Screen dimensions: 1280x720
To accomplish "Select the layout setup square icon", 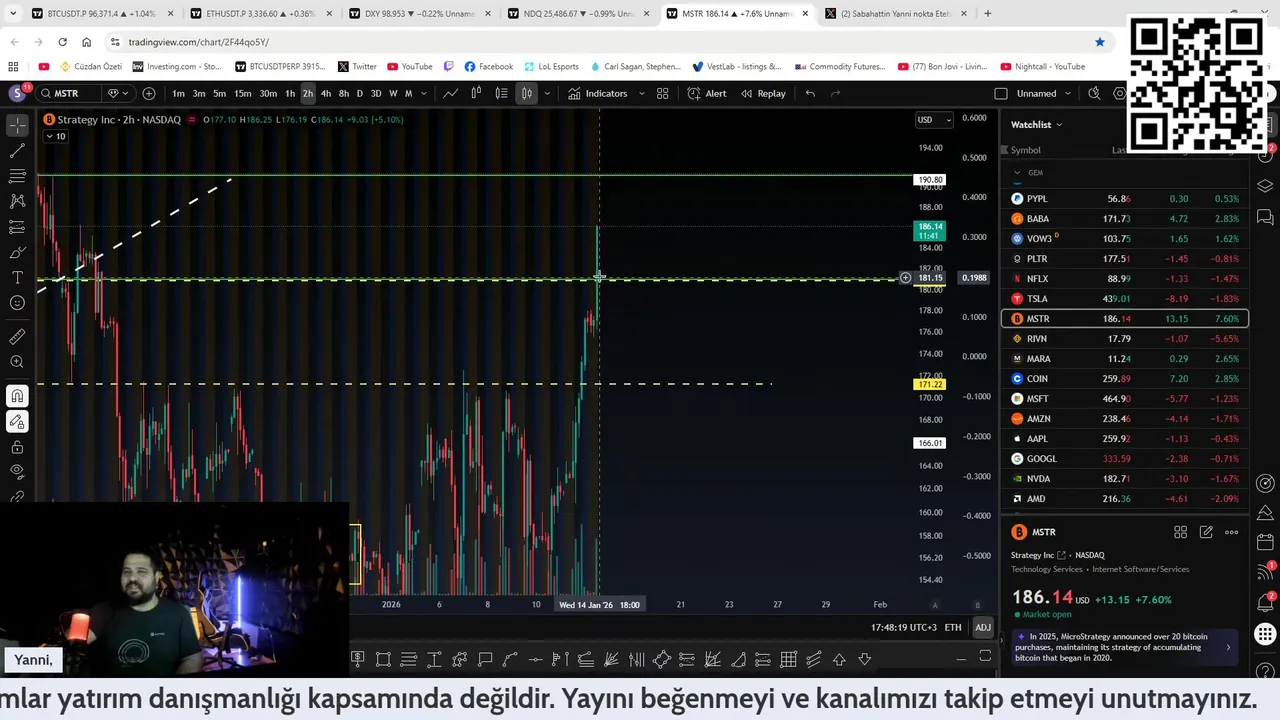I will [x=1001, y=93].
